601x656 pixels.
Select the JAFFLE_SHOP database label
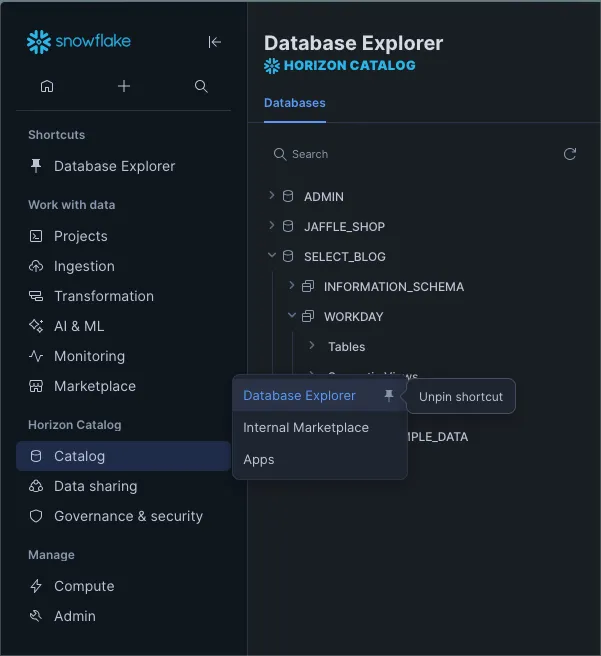coord(344,227)
